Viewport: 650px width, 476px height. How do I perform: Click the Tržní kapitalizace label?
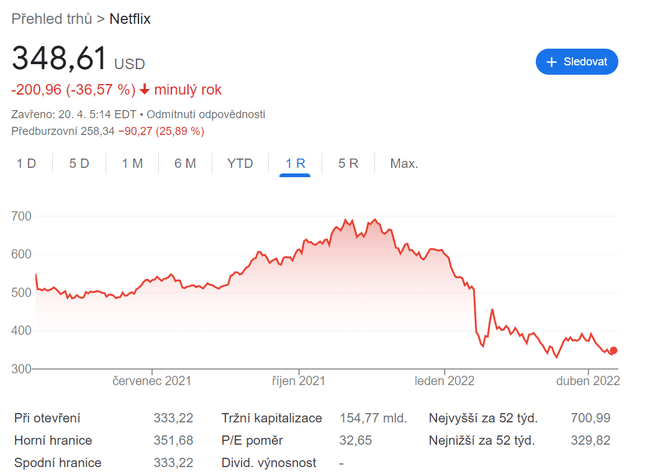(270, 418)
